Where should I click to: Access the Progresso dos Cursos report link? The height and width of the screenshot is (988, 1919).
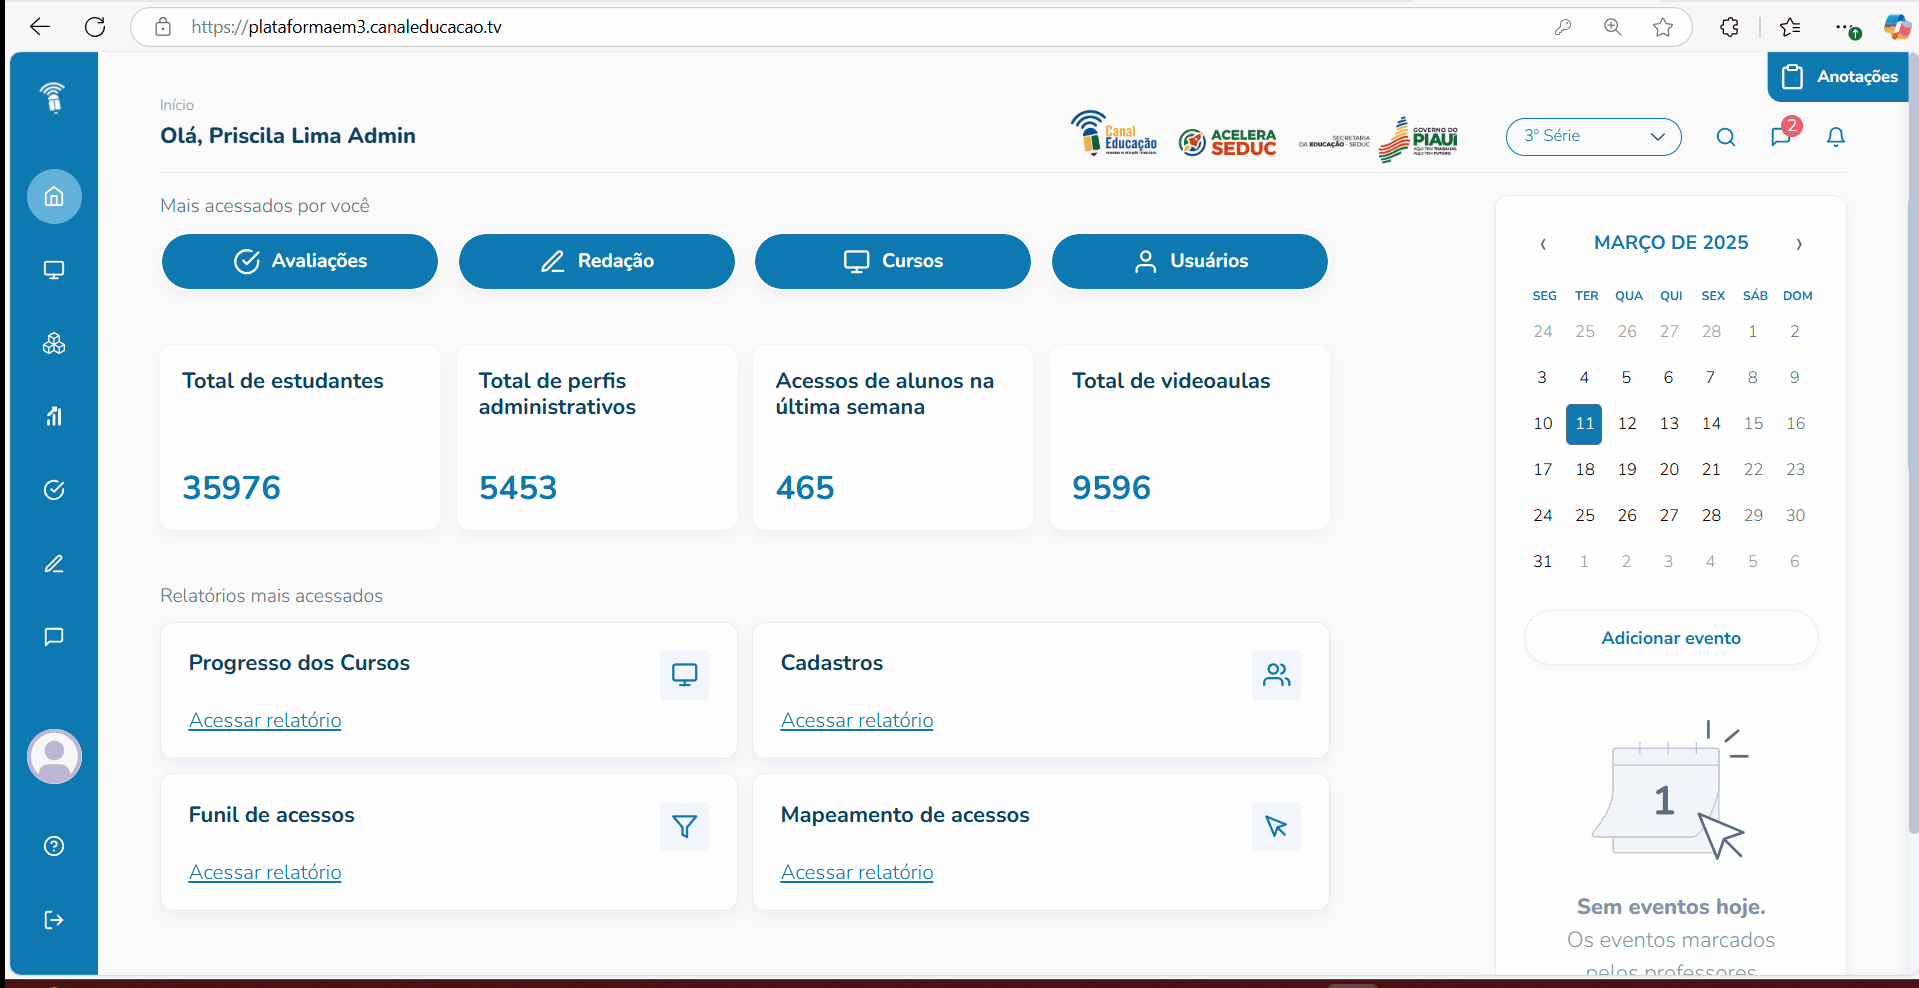265,720
